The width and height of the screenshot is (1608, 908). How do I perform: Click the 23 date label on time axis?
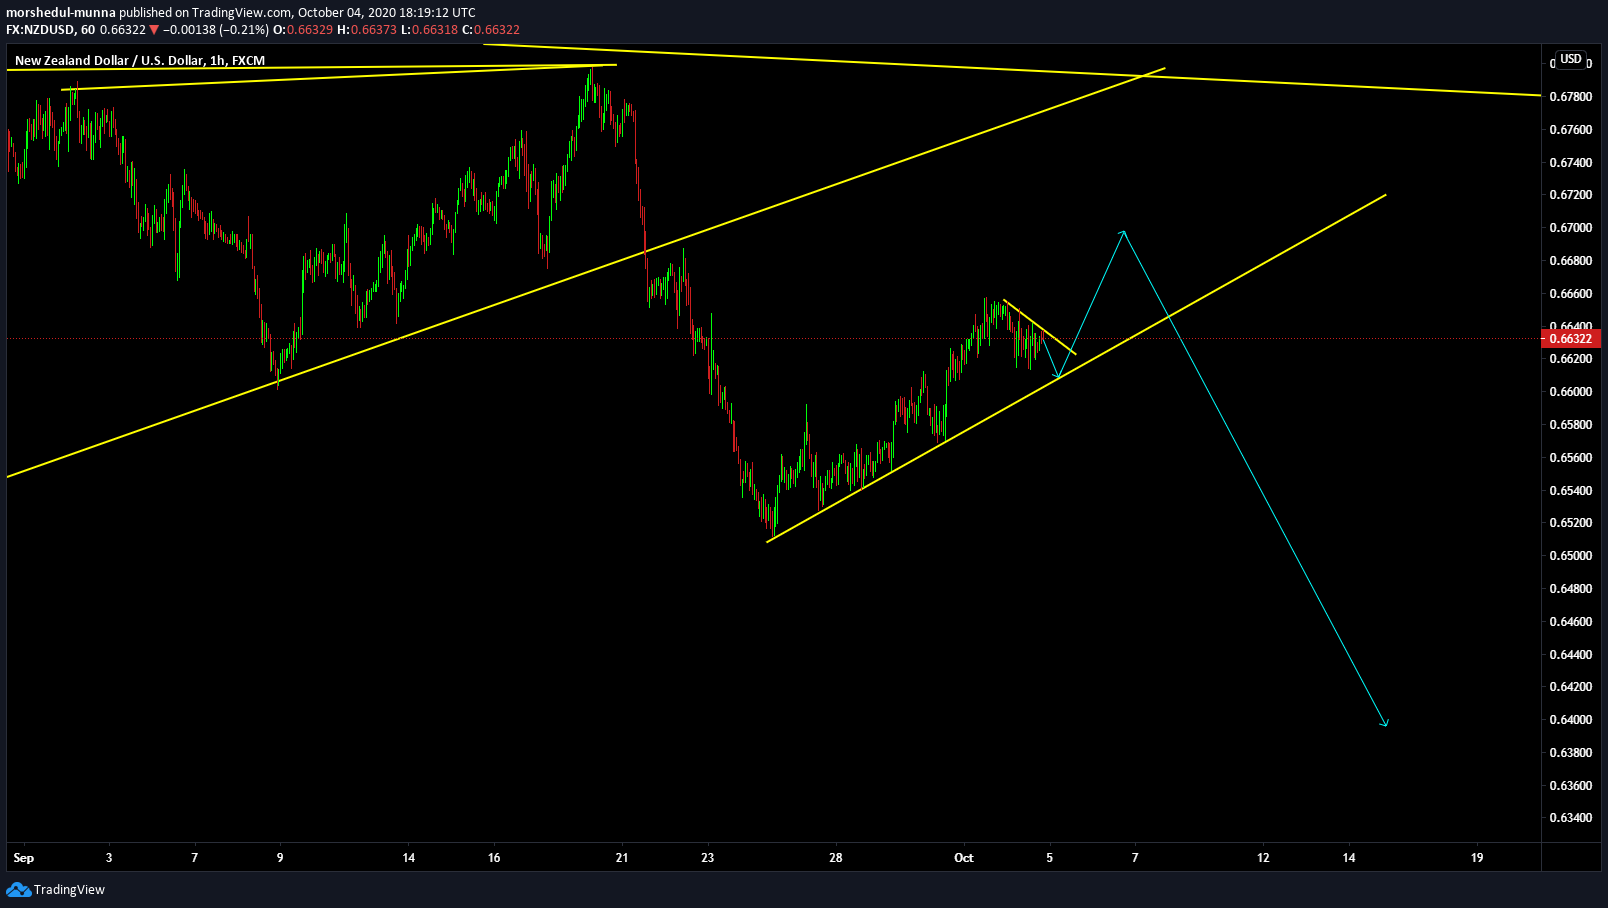708,858
